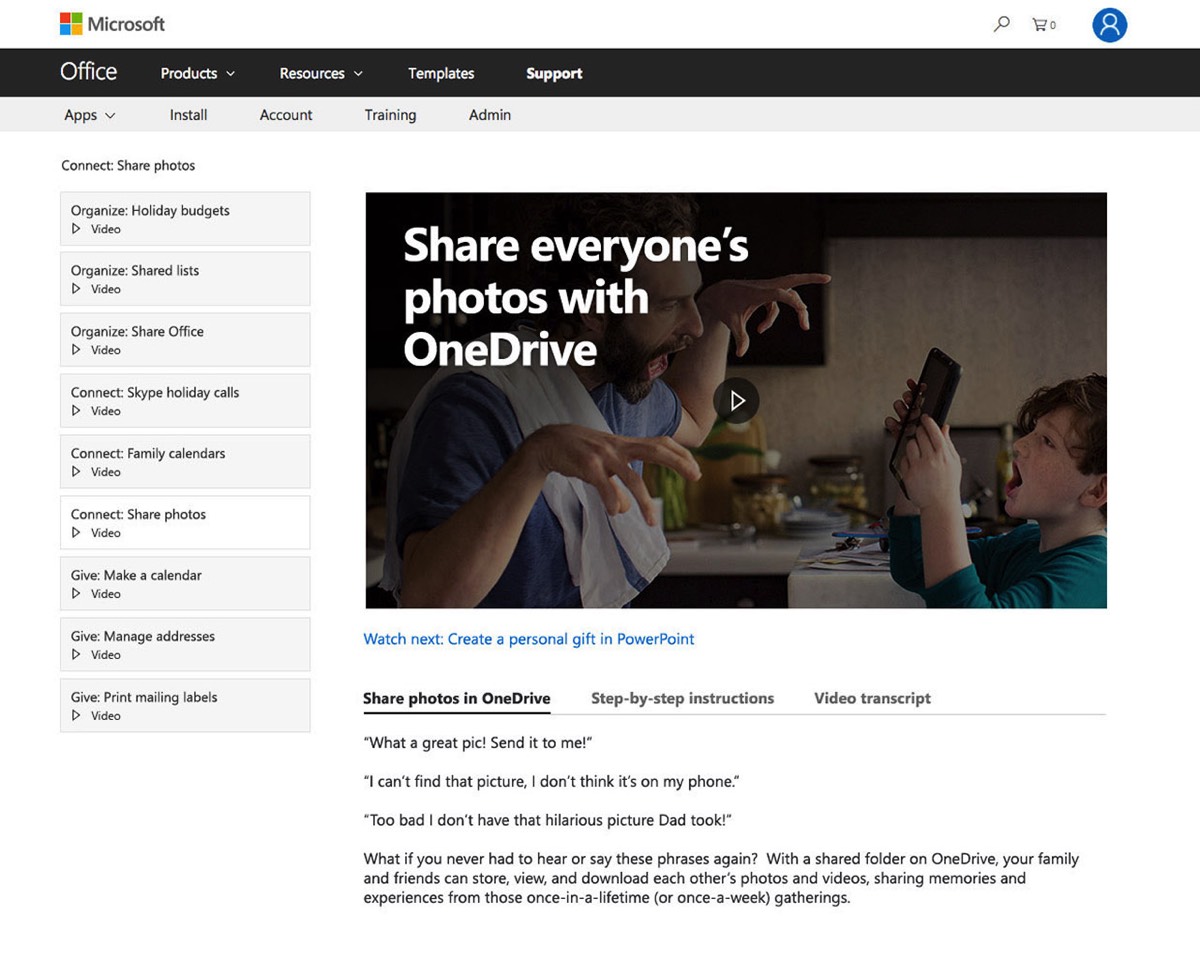Image resolution: width=1200 pixels, height=960 pixels.
Task: Open the Admin section
Action: point(490,115)
